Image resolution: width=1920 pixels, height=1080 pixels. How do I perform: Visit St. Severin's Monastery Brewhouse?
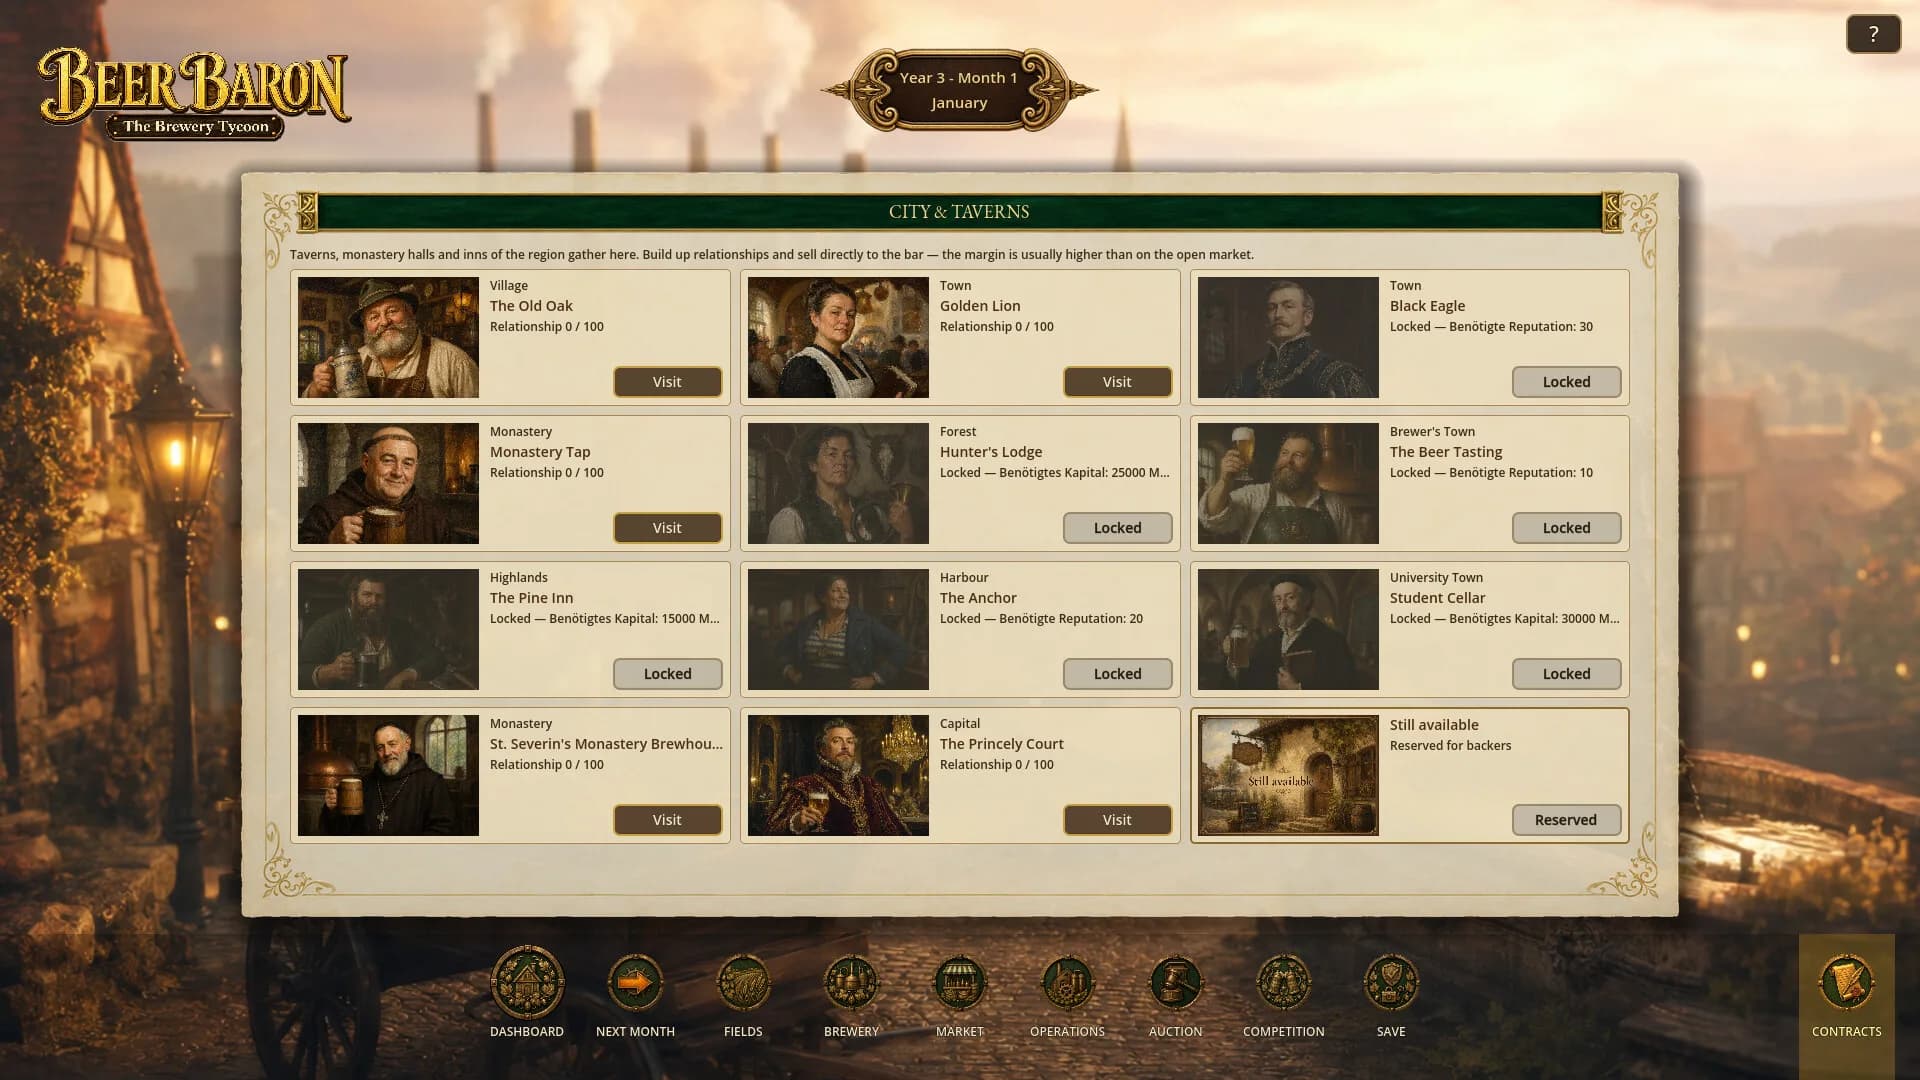[667, 820]
